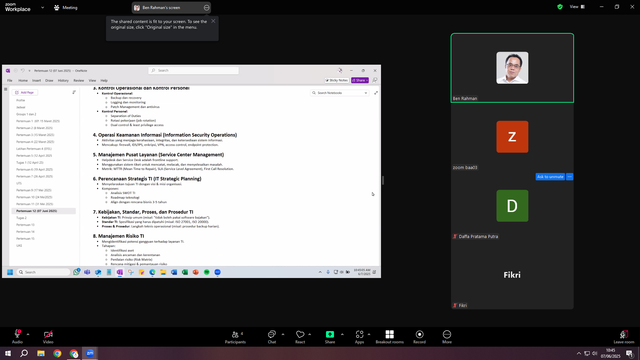Open the More options menu in Zoom toolbar
The image size is (640, 360).
coord(447,337)
